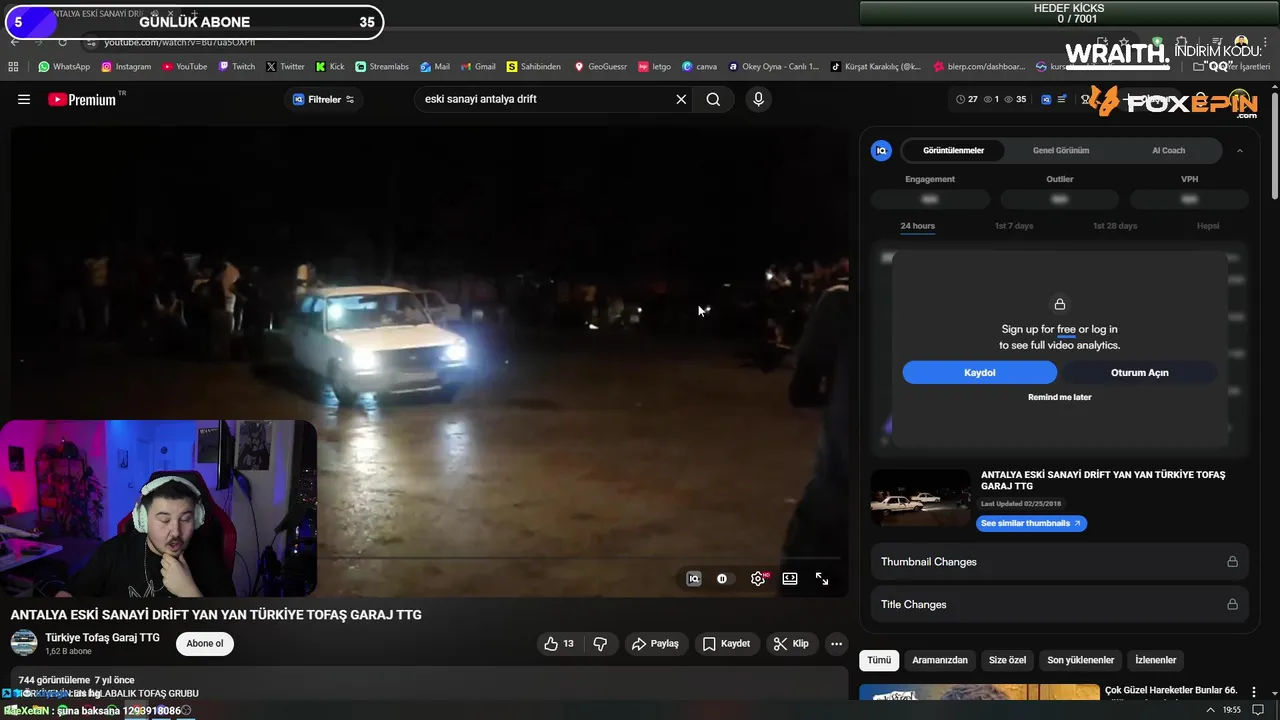
Task: Dislike the video with thumbs down
Action: coord(600,644)
